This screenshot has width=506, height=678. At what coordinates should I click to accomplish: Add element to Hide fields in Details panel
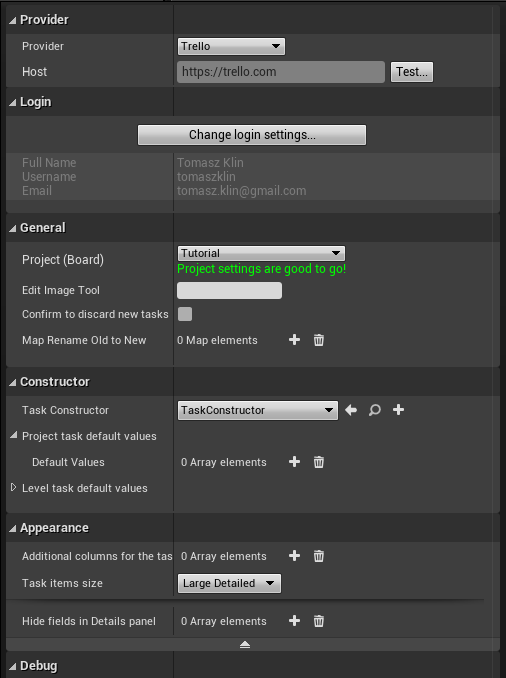(295, 621)
